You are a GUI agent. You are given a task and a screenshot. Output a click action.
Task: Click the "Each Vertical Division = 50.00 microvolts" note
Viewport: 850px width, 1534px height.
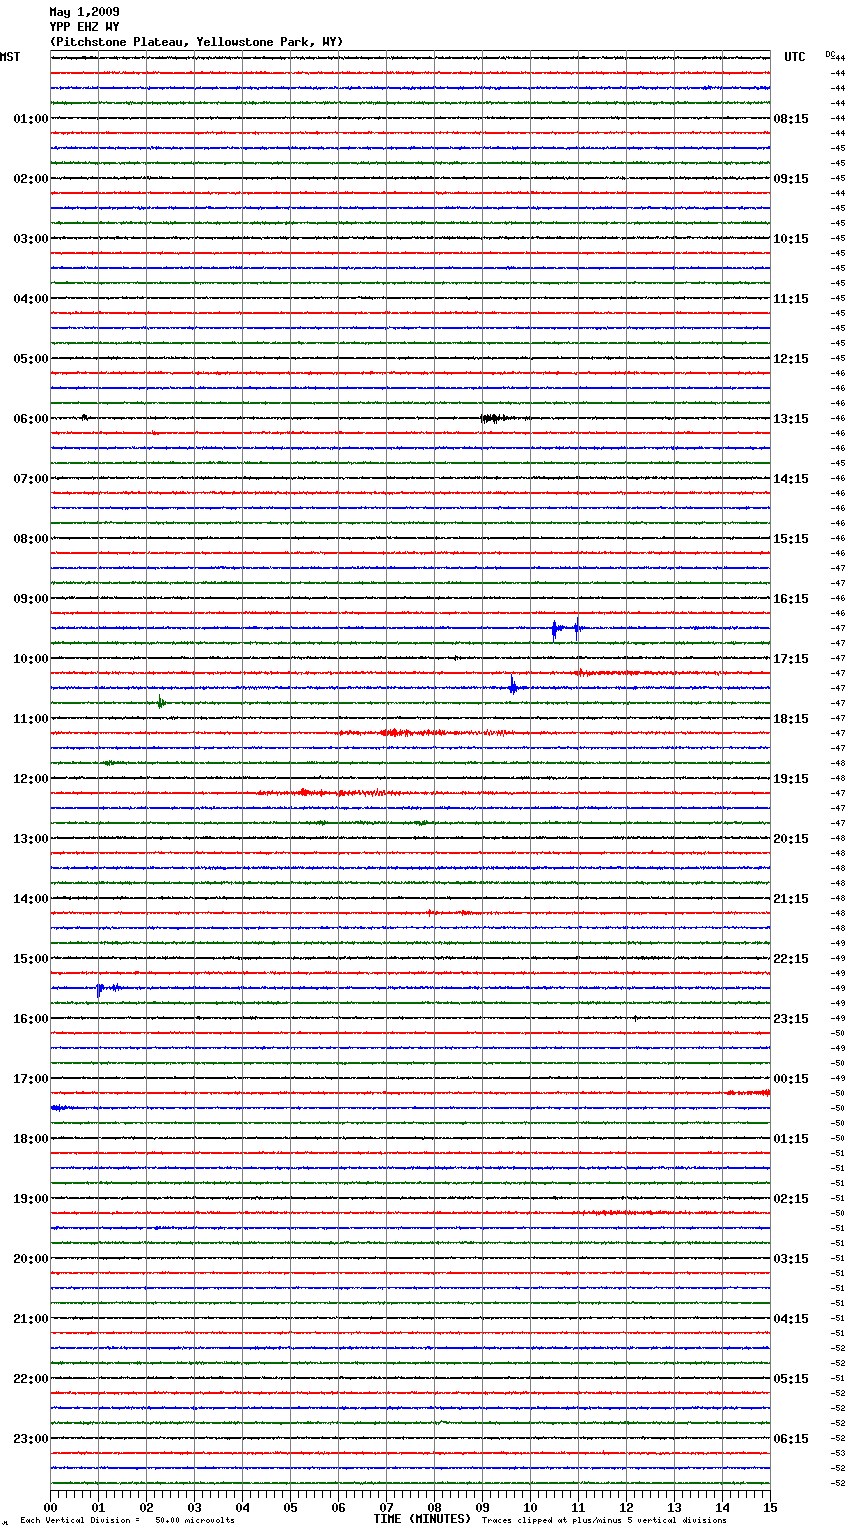pyautogui.click(x=127, y=1520)
